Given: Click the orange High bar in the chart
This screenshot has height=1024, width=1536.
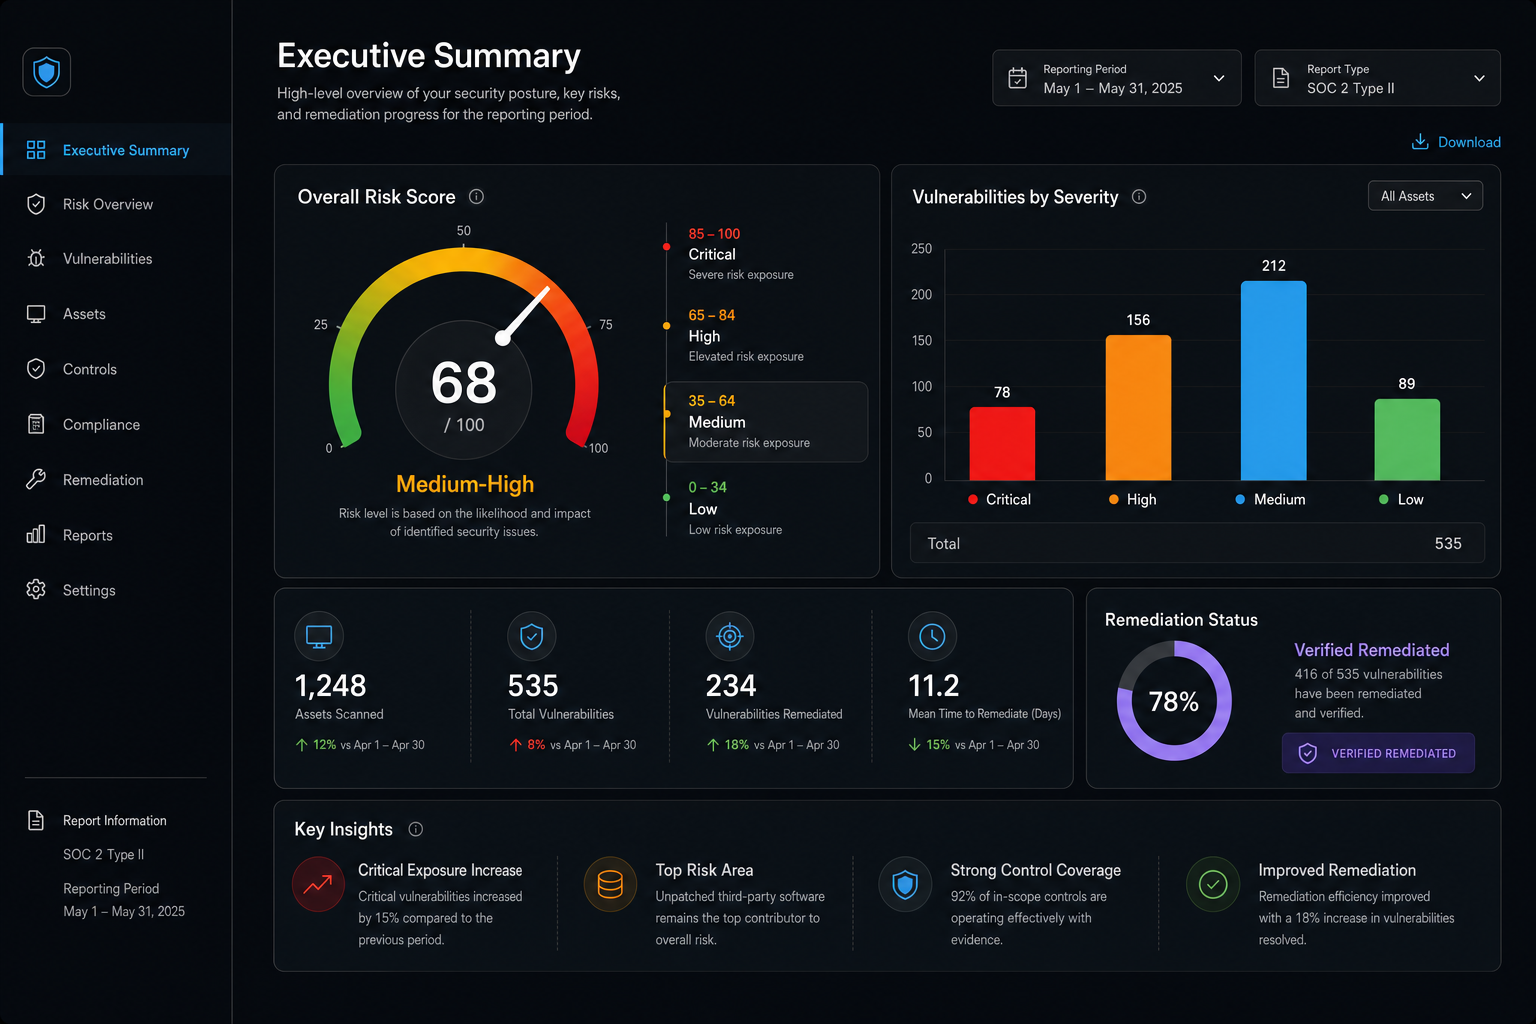Looking at the screenshot, I should coord(1138,408).
